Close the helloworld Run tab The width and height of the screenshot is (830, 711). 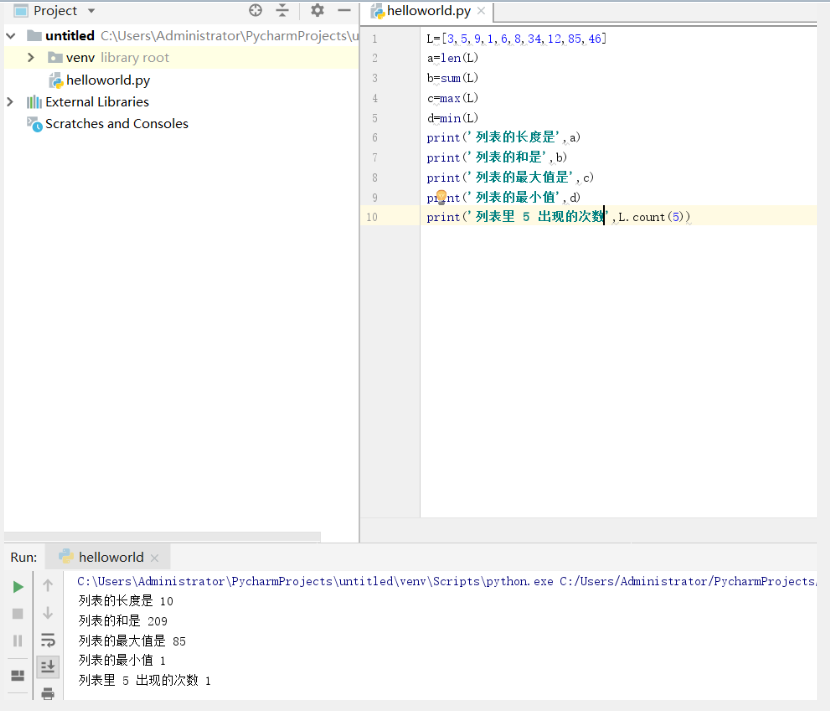[155, 558]
